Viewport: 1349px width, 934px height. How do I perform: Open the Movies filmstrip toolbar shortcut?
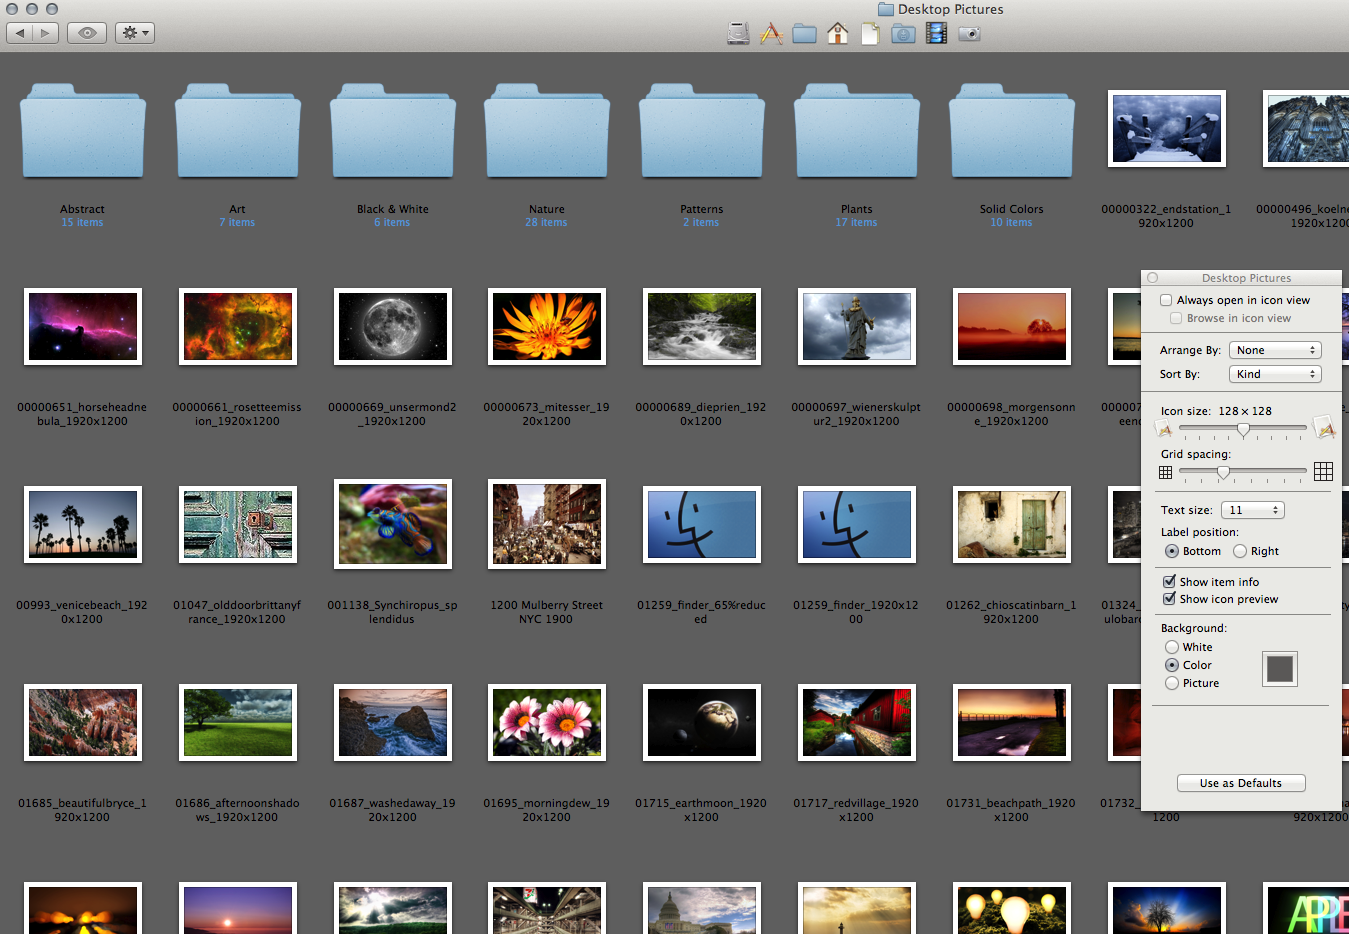[936, 34]
